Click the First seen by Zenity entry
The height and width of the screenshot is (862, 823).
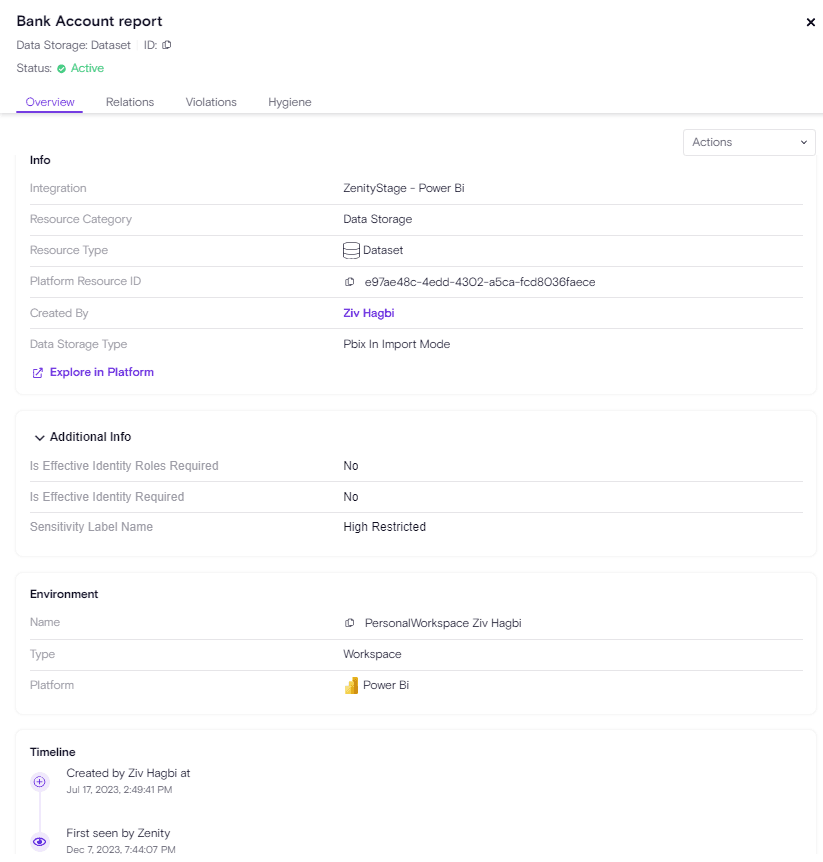pos(118,833)
